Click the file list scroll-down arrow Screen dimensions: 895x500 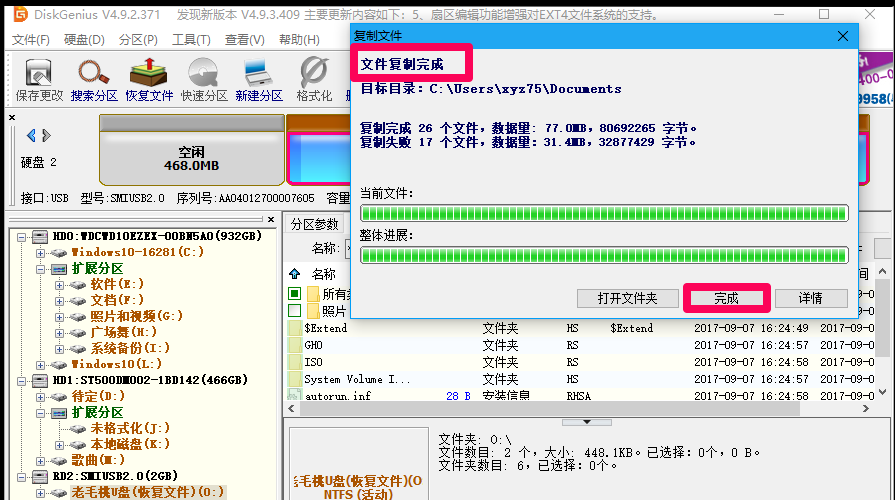pyautogui.click(x=883, y=392)
